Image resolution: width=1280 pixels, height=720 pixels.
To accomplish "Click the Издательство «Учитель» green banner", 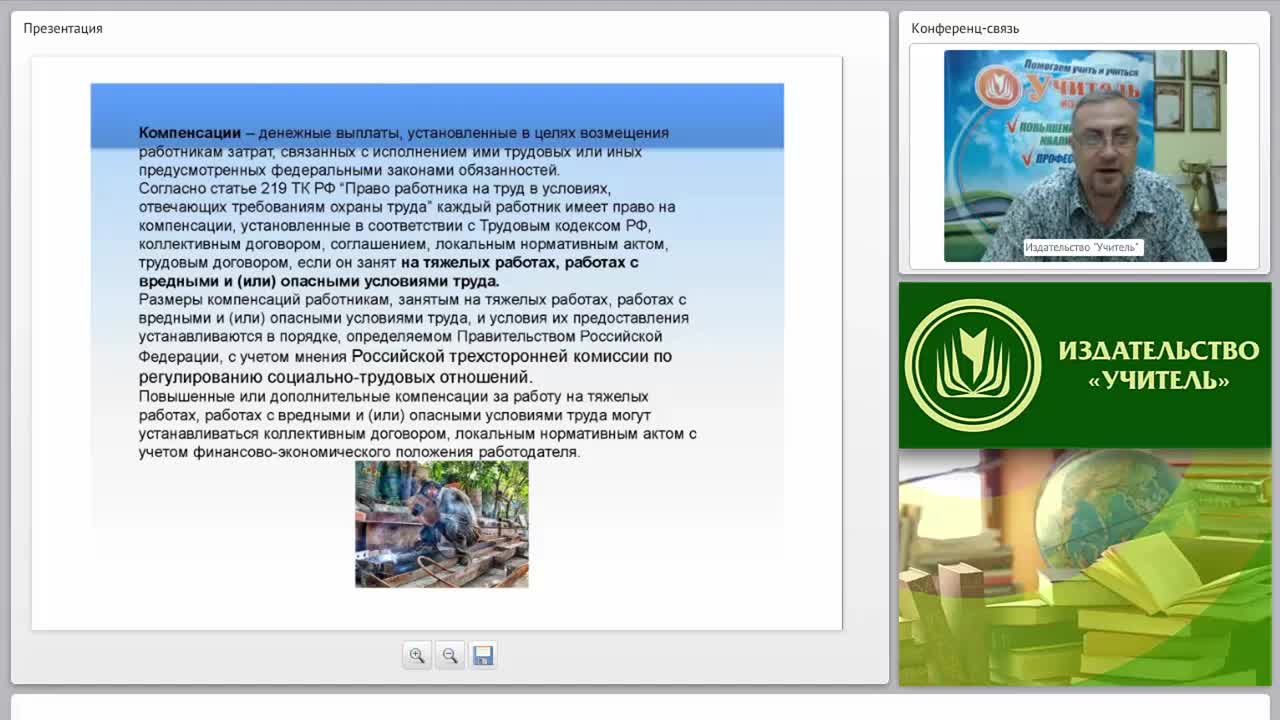I will click(1085, 365).
